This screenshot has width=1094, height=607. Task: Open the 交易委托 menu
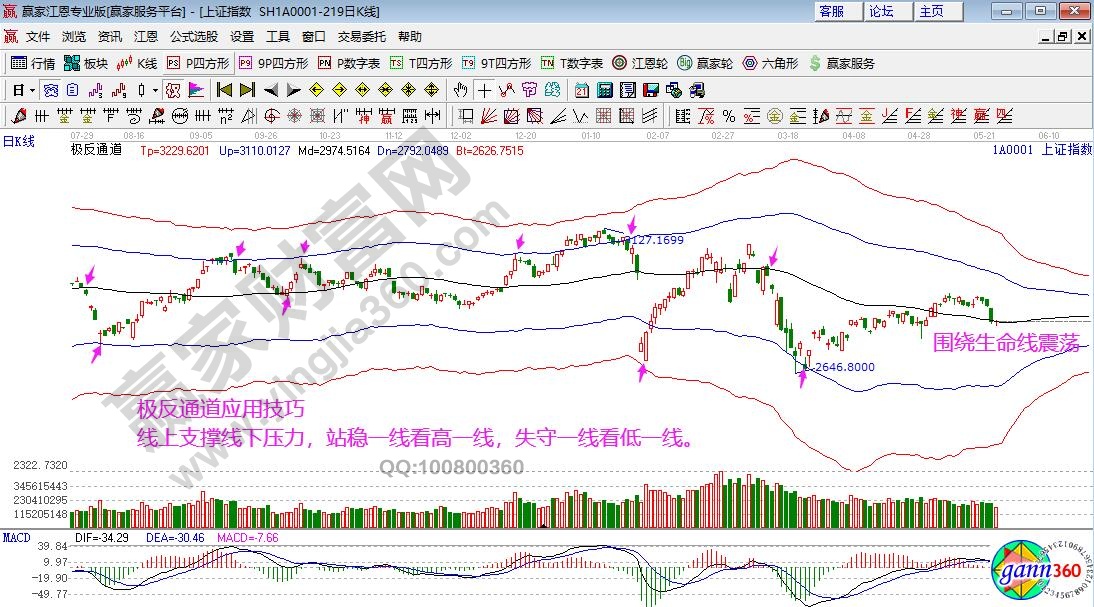click(x=361, y=37)
